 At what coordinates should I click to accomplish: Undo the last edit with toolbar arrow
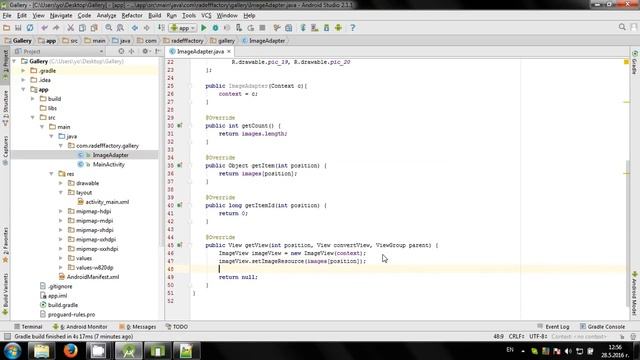click(44, 28)
